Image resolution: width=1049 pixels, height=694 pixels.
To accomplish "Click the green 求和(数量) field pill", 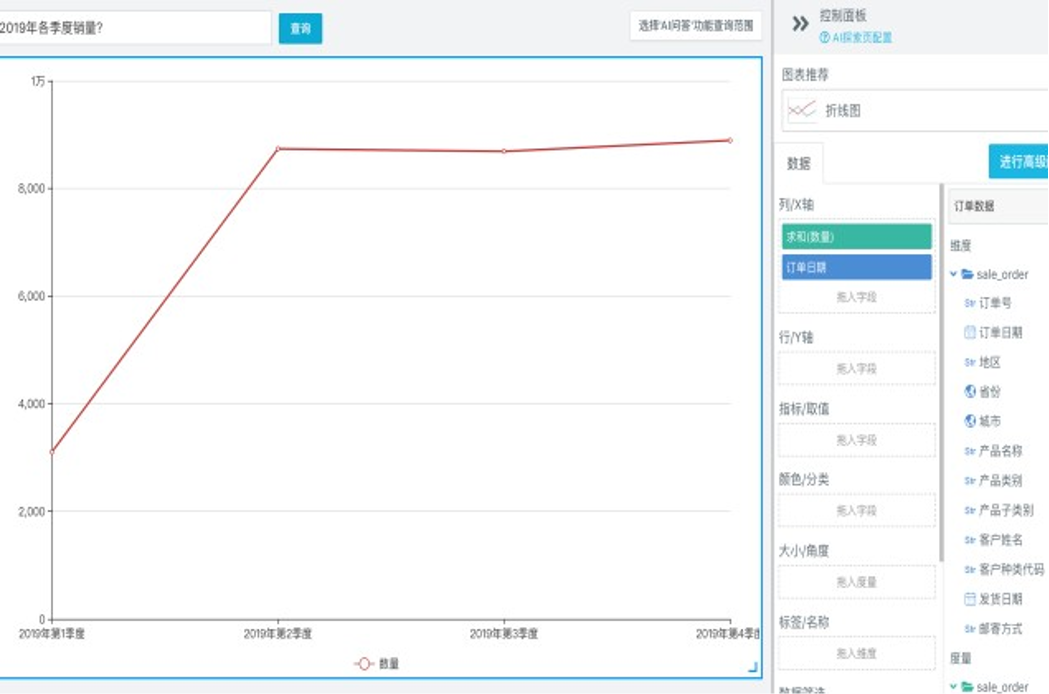I will tap(856, 237).
